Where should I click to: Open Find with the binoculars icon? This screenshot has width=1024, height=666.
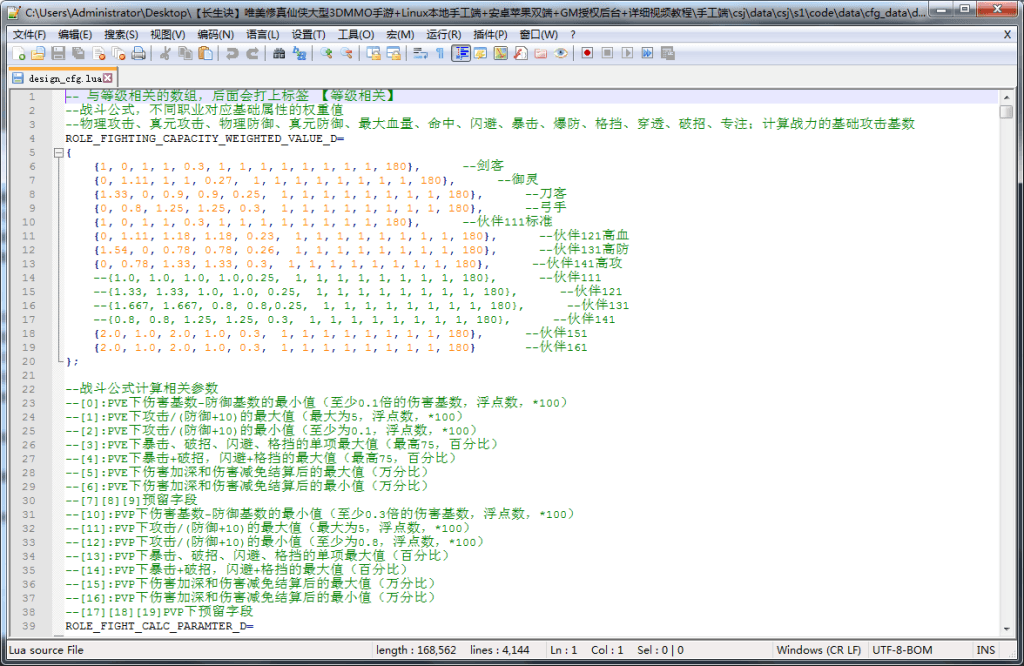[x=280, y=53]
